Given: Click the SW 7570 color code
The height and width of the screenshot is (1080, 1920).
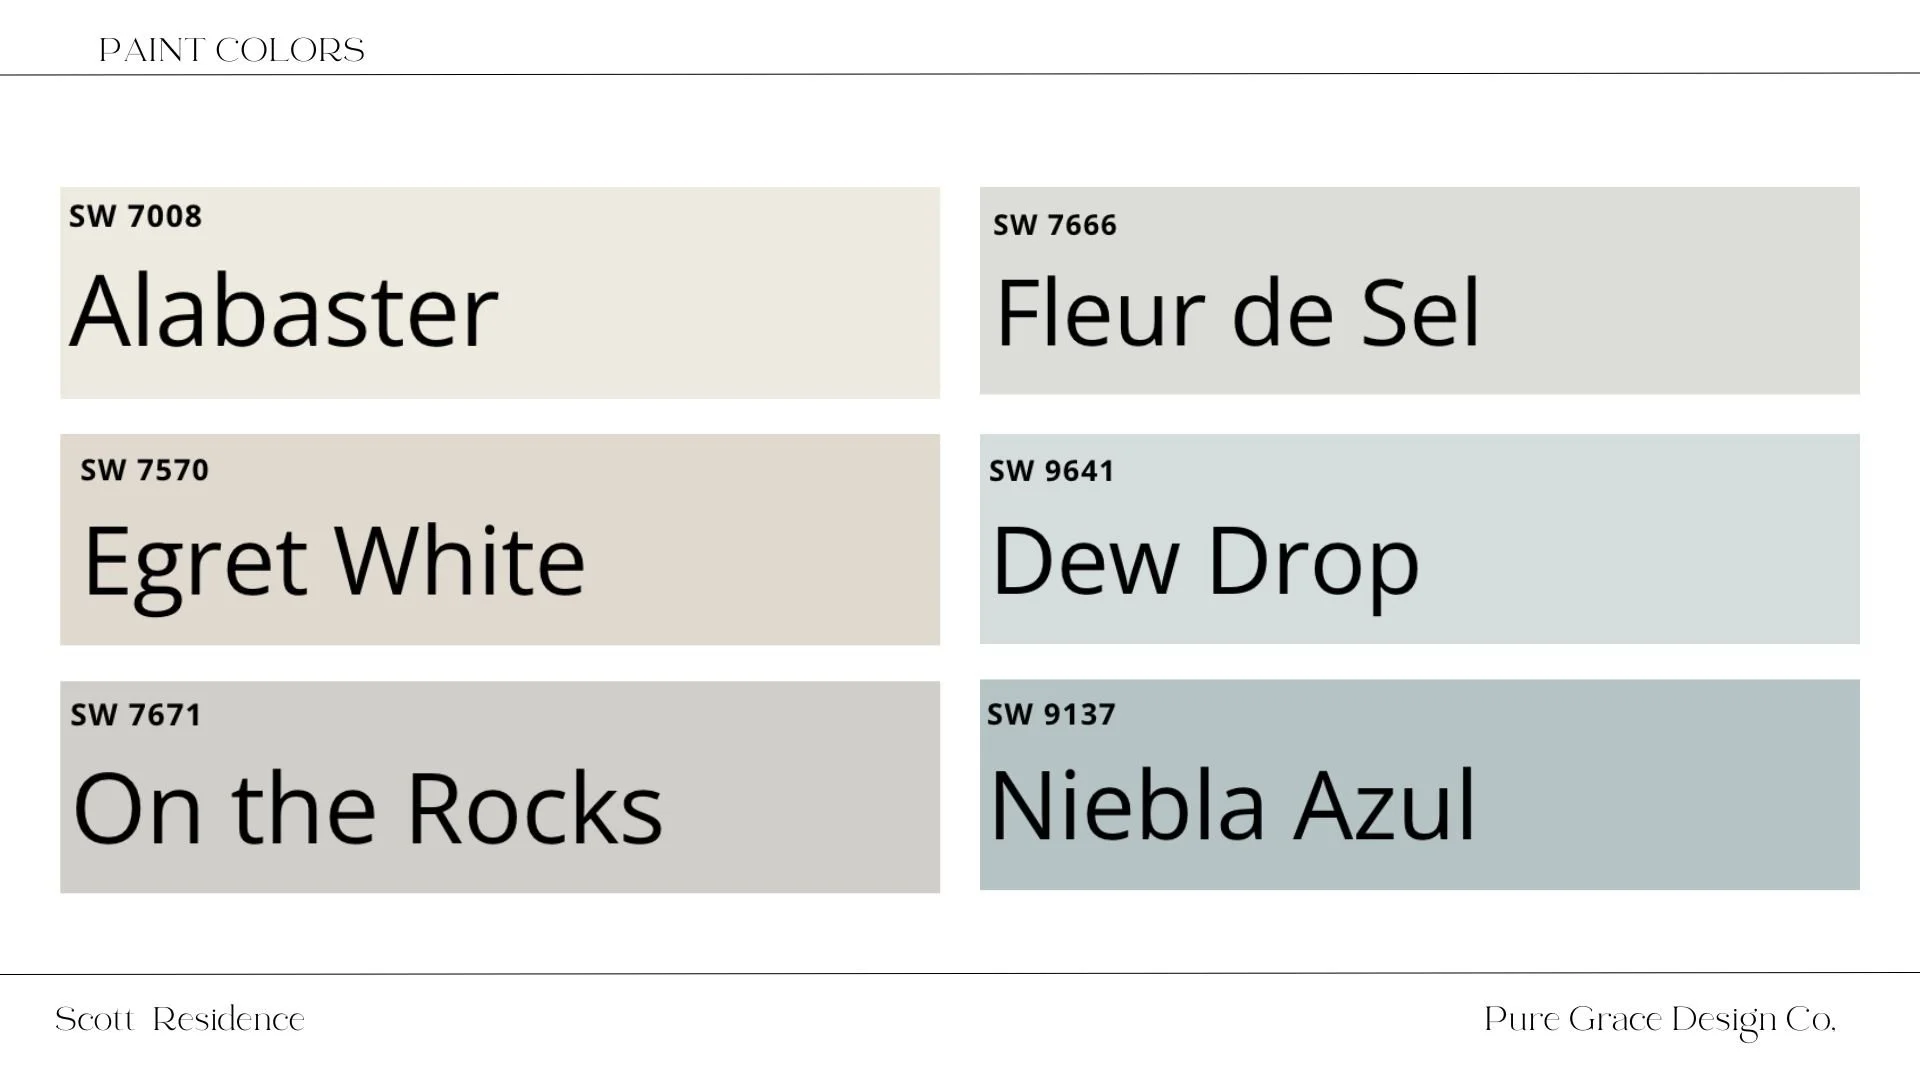Looking at the screenshot, I should point(145,470).
